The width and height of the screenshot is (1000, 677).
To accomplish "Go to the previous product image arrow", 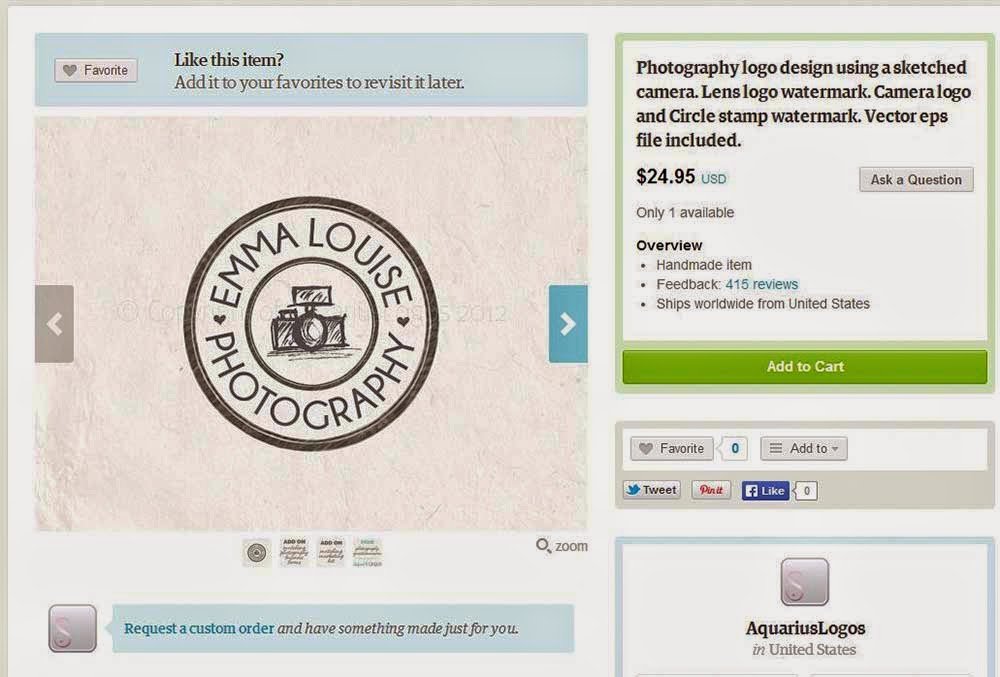I will coord(54,324).
